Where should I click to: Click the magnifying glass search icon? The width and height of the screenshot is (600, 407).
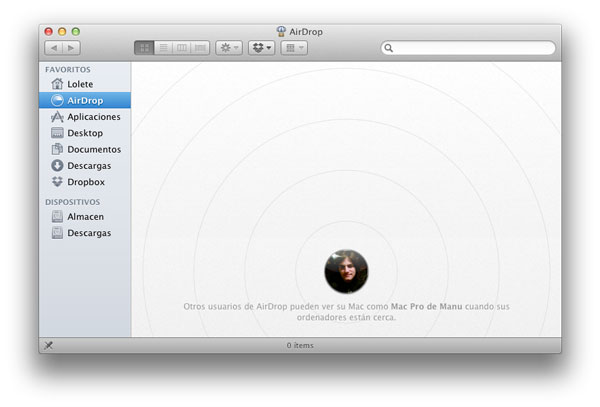pyautogui.click(x=388, y=48)
